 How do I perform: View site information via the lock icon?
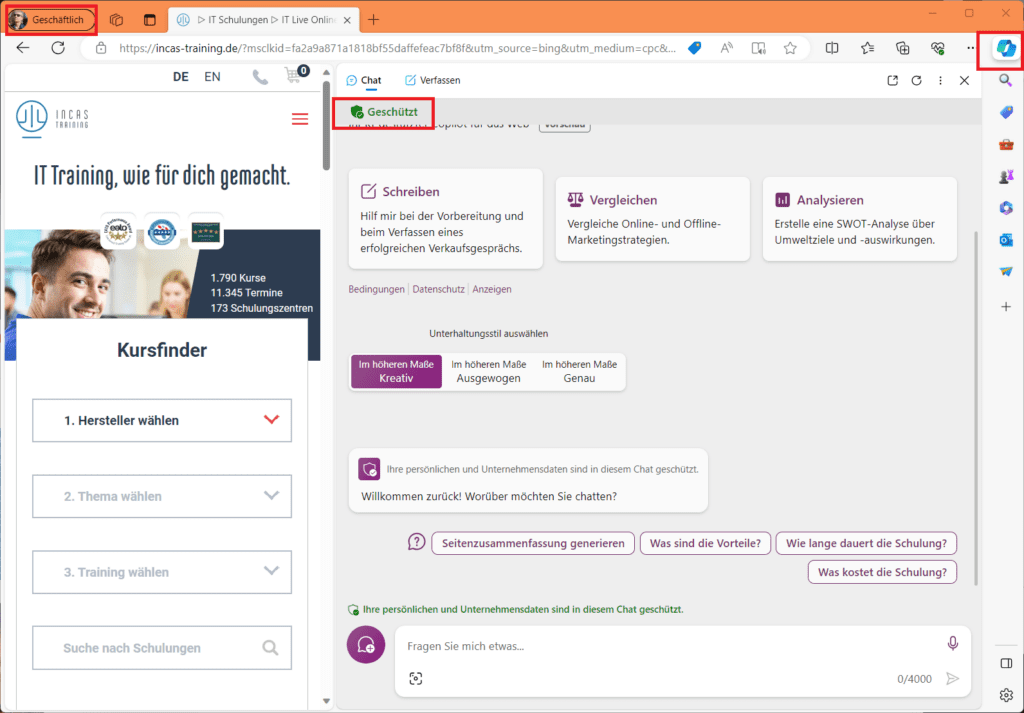[101, 48]
